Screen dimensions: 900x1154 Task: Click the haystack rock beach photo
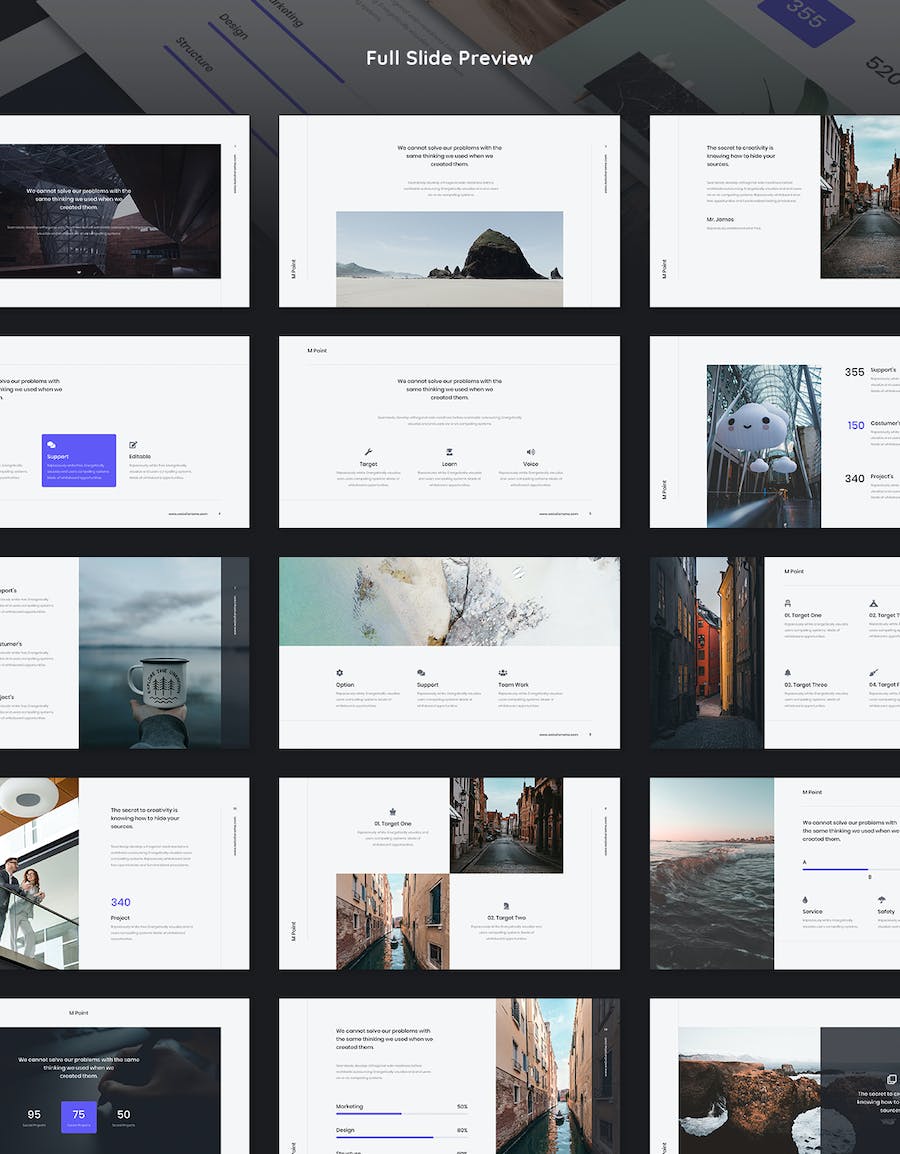click(449, 258)
